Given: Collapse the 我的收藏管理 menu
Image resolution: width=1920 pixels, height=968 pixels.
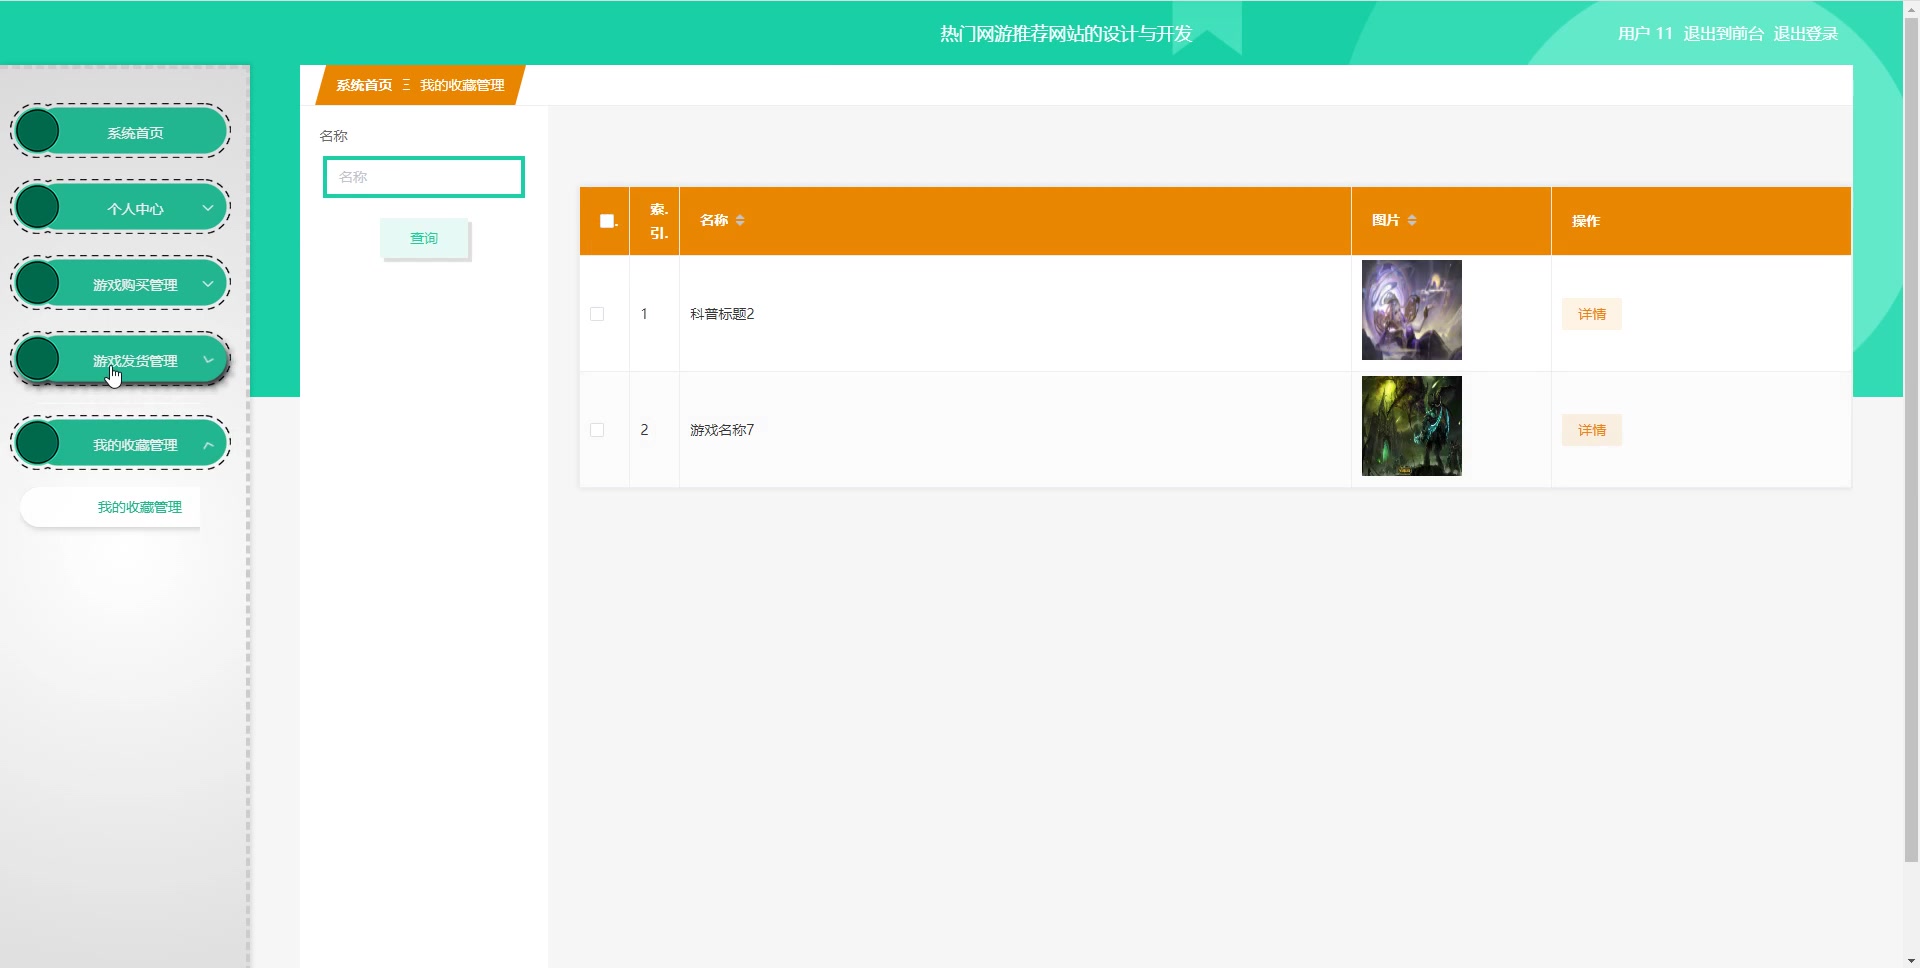Looking at the screenshot, I should click(208, 442).
